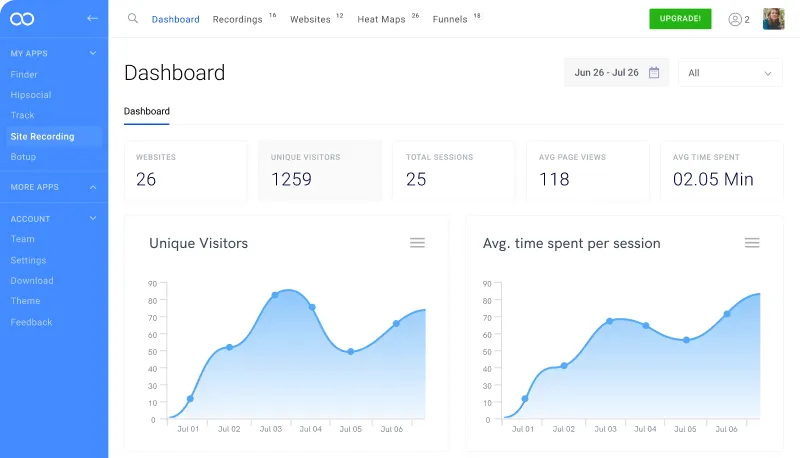Click the Avg. time spent per session title
The image size is (800, 458).
[571, 243]
